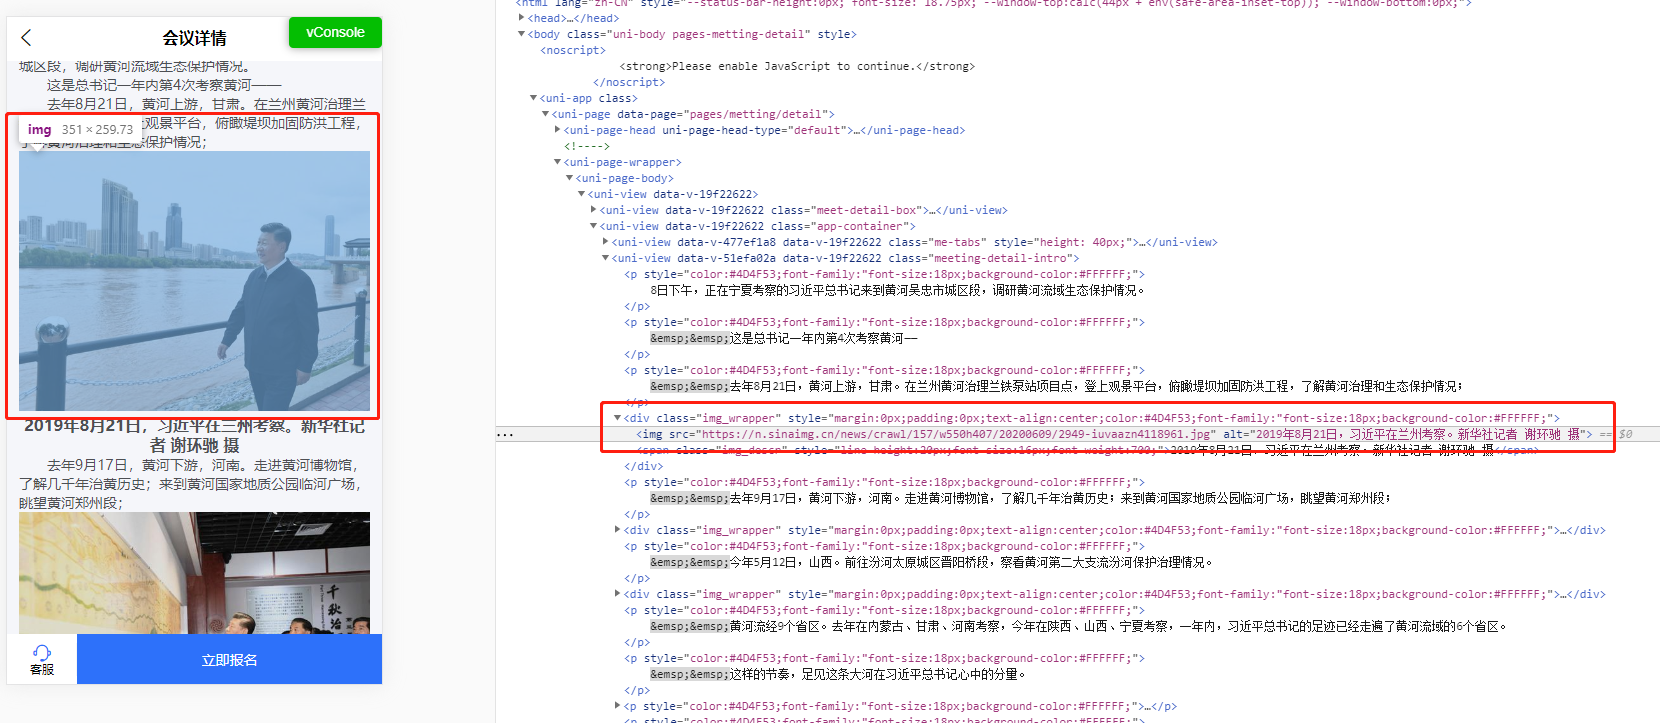Expand the me-tabs uni-view node
The image size is (1660, 723).
coord(605,242)
